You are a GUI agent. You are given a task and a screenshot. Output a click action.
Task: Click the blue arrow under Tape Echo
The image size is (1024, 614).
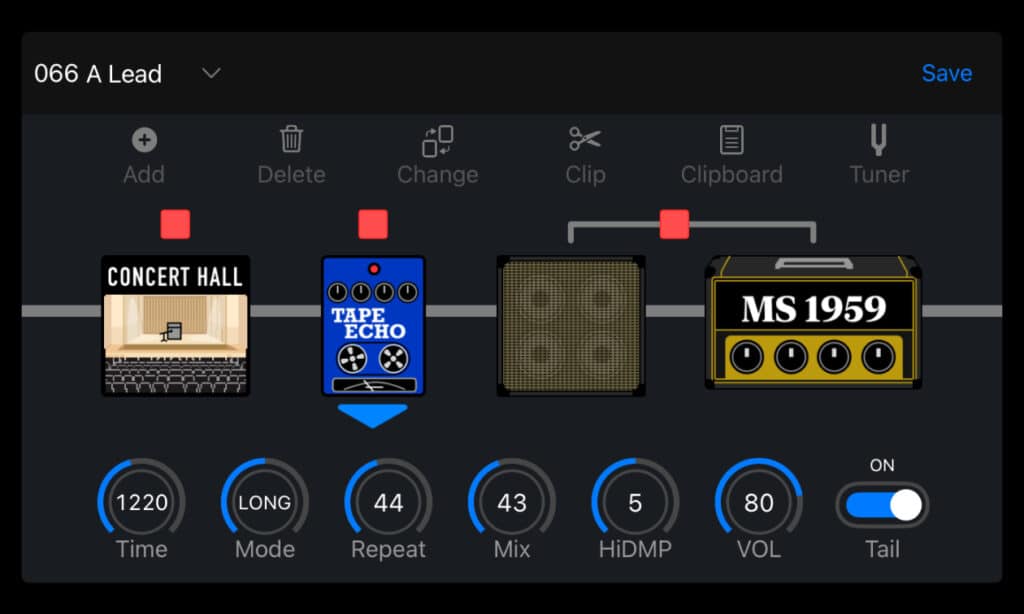pyautogui.click(x=373, y=416)
